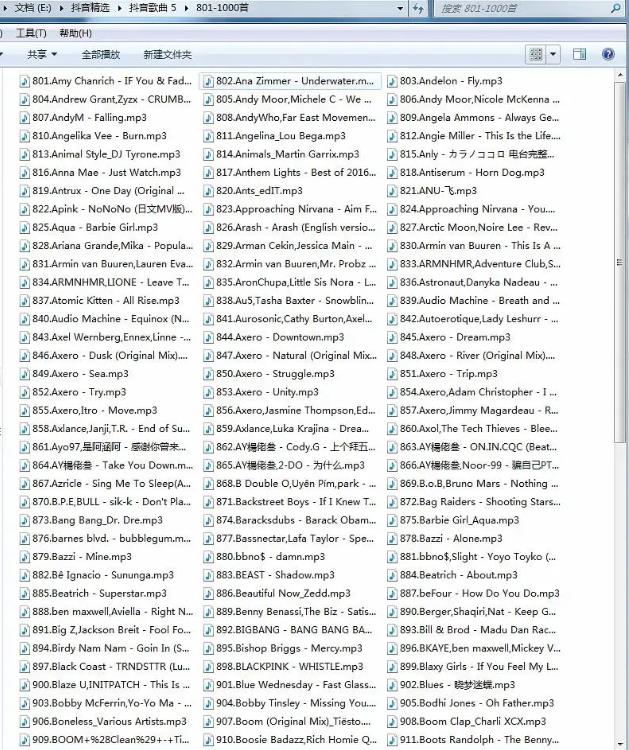Select file 845.Axero - Dream.mp3
Viewport: 629px width, 750px height.
coord(449,338)
